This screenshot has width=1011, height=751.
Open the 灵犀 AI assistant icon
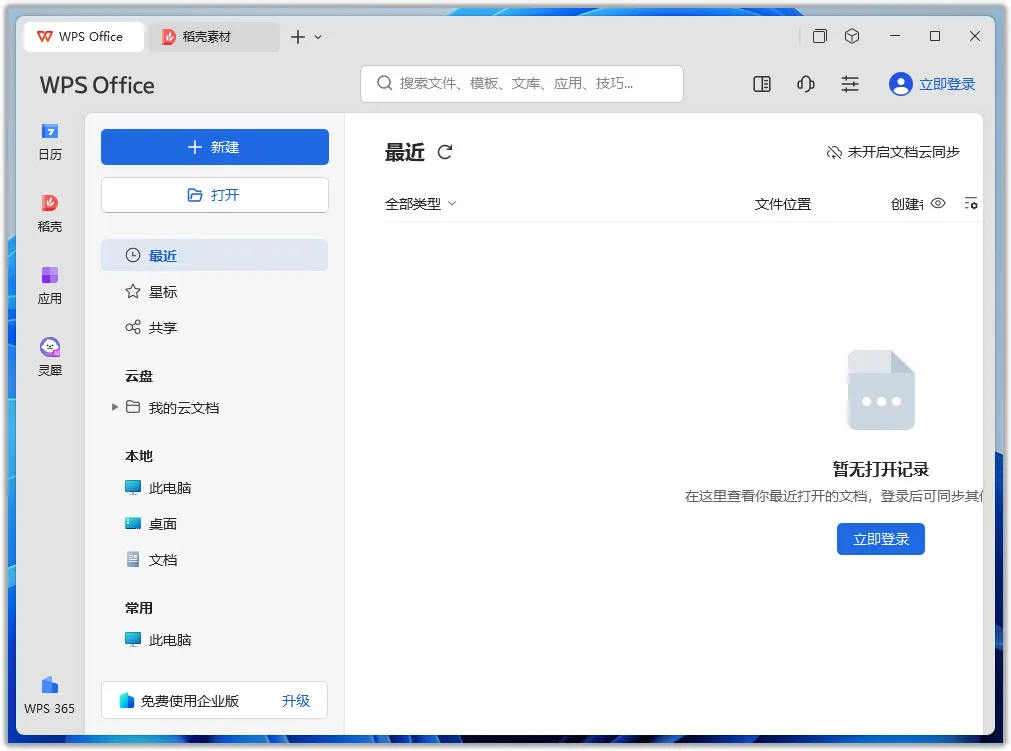pos(50,358)
